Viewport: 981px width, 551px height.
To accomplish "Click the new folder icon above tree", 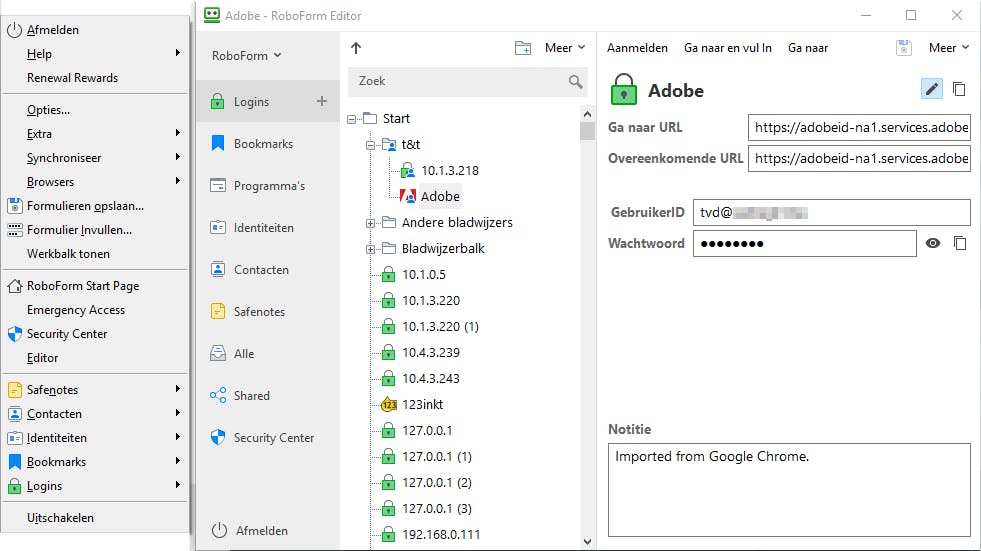I will pyautogui.click(x=523, y=48).
